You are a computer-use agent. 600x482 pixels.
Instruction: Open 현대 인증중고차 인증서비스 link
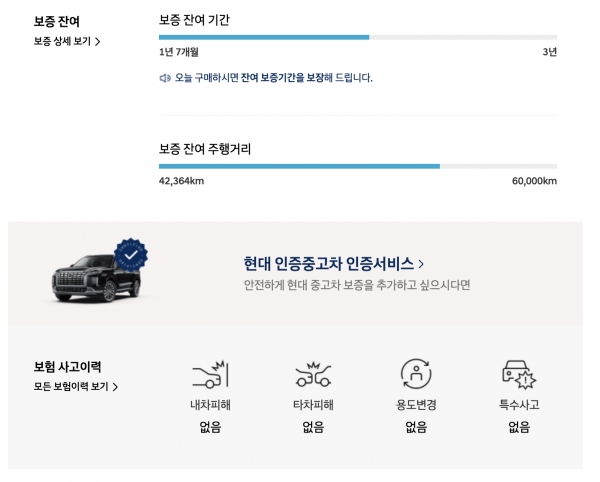click(x=328, y=264)
